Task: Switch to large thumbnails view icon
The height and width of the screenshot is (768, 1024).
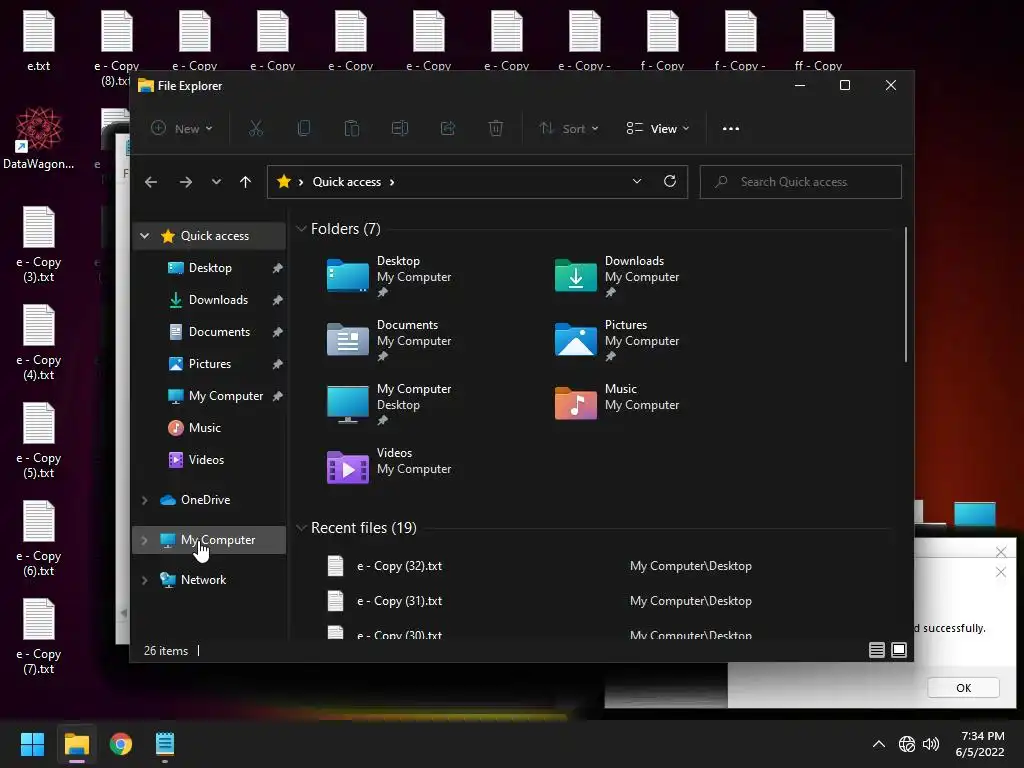Action: tap(899, 650)
